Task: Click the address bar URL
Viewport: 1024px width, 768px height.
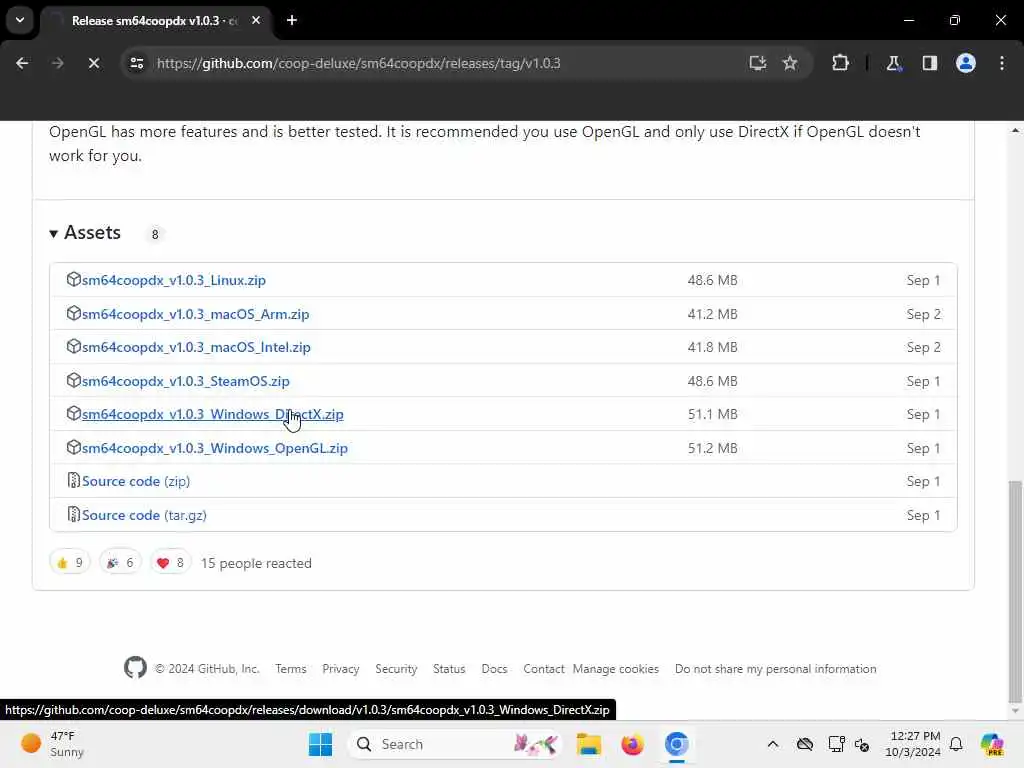Action: (x=359, y=63)
